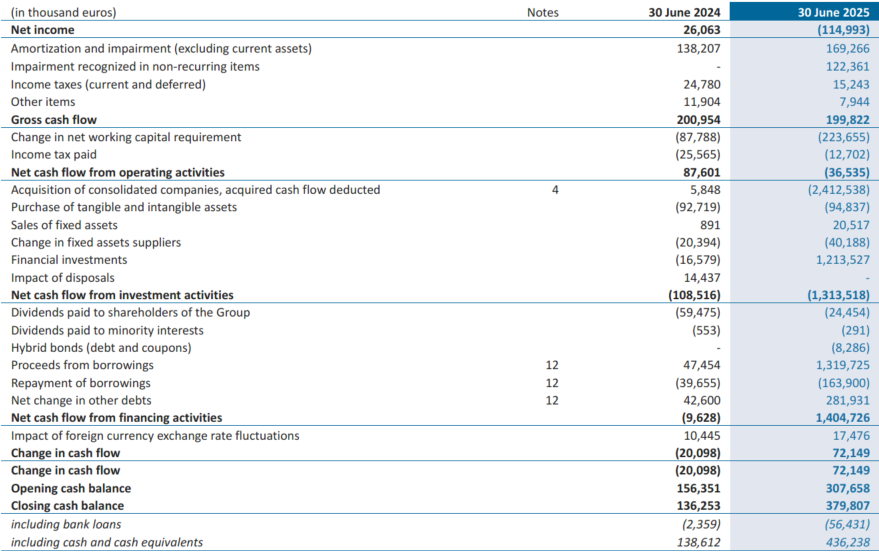Viewport: 879px width, 553px height.
Task: Click the "Hybrid bonds (debt and coupons)" label
Action: point(99,348)
